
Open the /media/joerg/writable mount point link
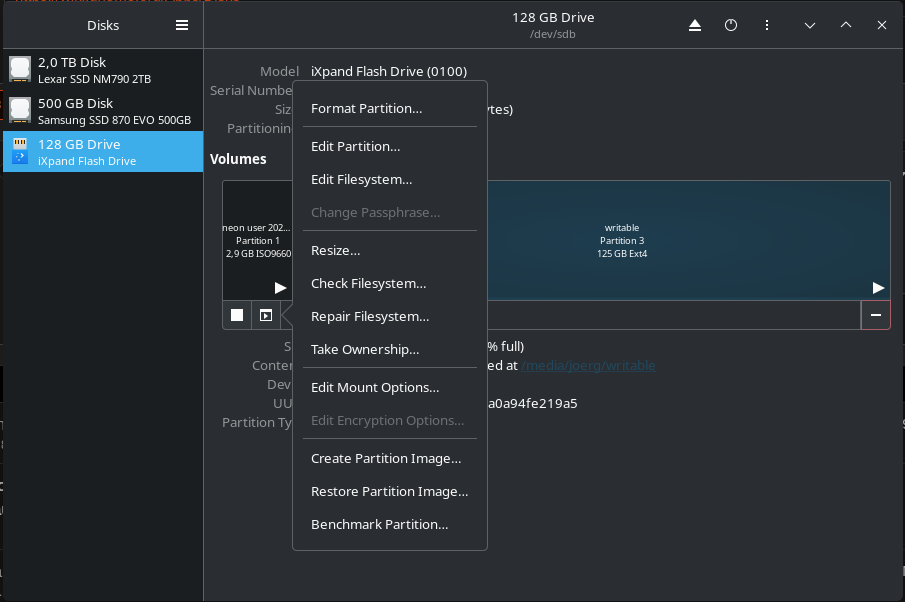(588, 366)
